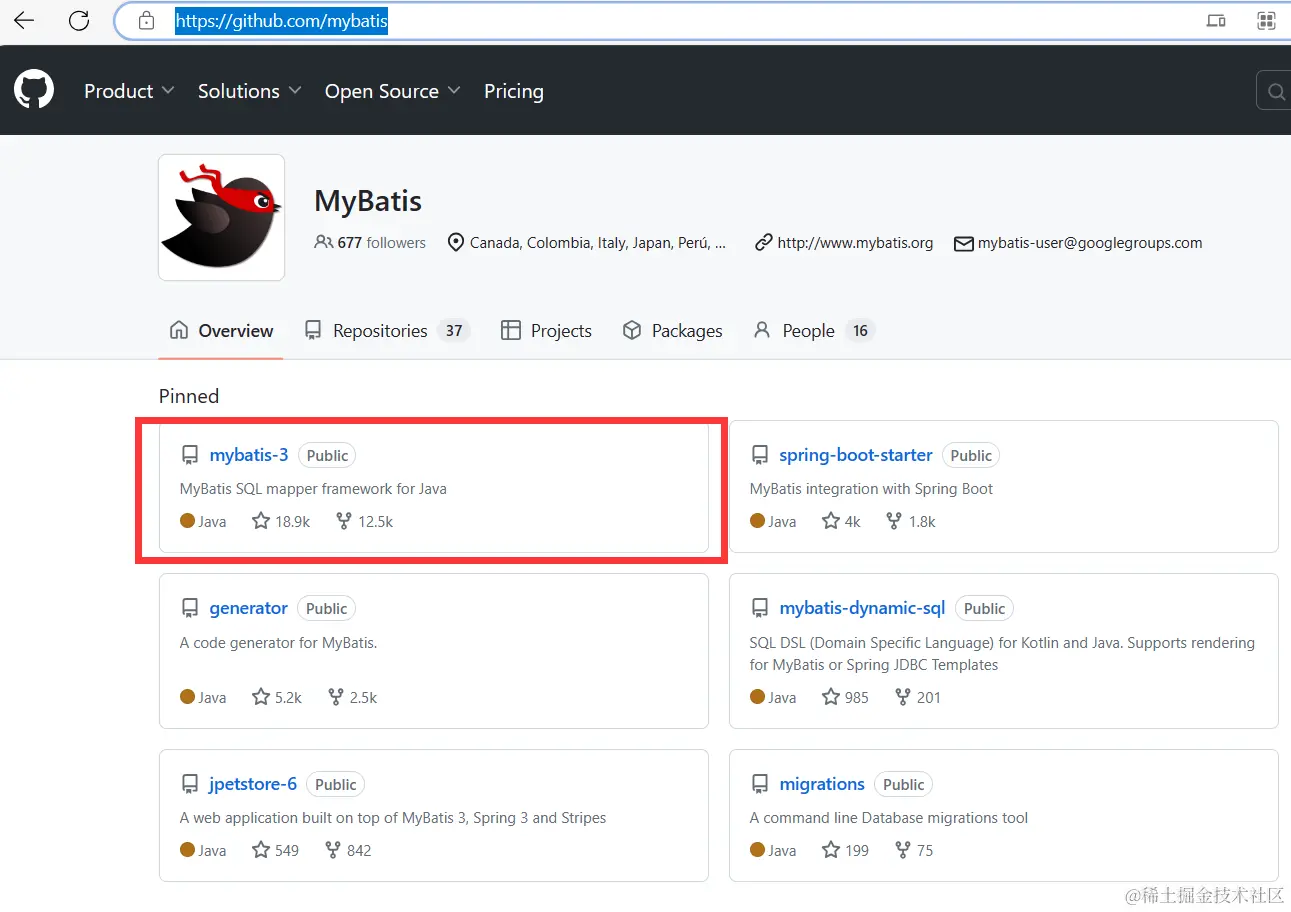Reload the page with refresh icon

(x=79, y=20)
